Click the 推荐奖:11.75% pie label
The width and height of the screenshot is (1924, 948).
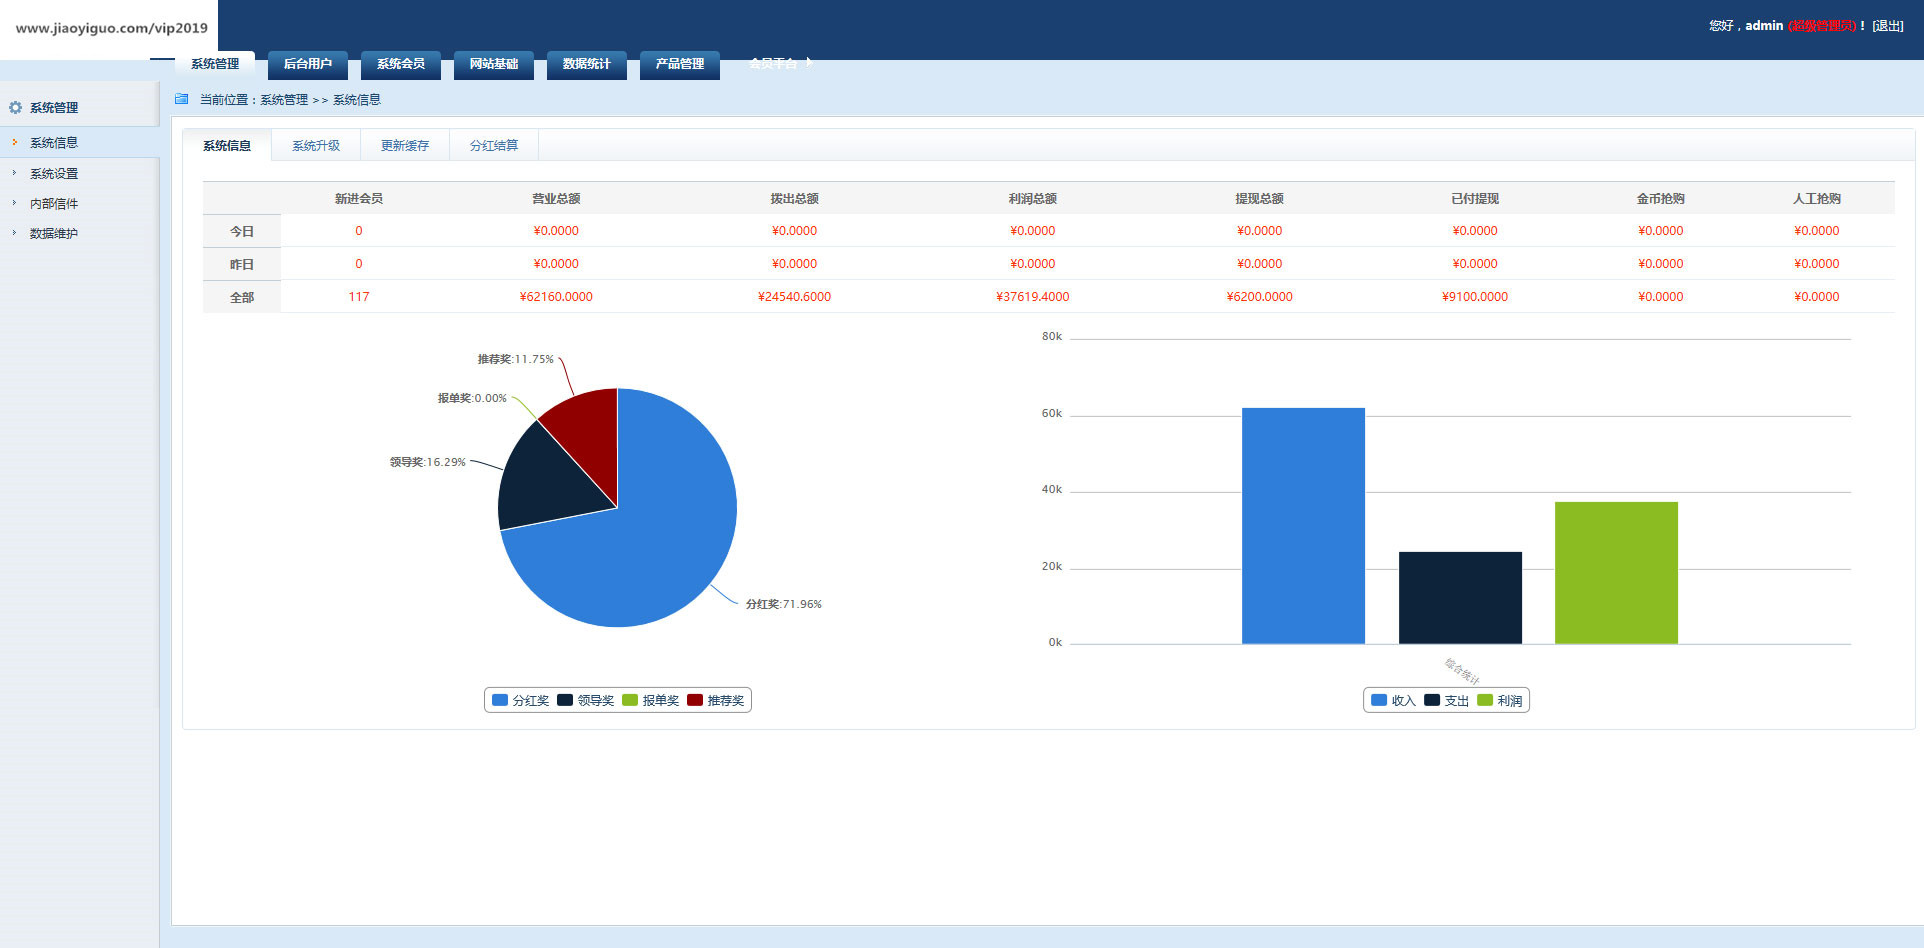[515, 359]
